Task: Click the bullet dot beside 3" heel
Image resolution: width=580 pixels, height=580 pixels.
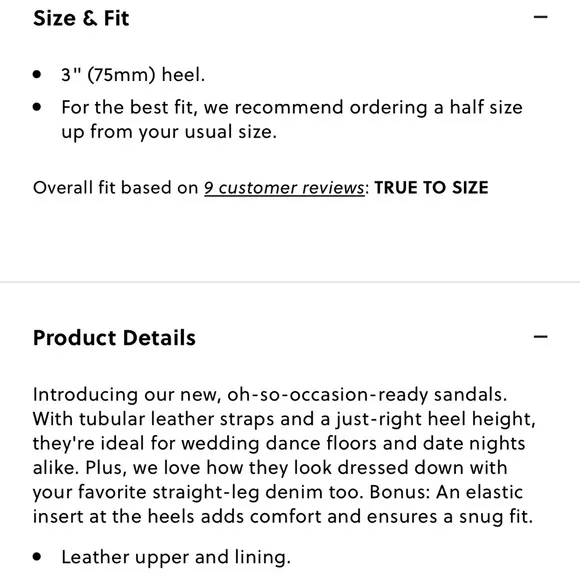Action: 37,74
